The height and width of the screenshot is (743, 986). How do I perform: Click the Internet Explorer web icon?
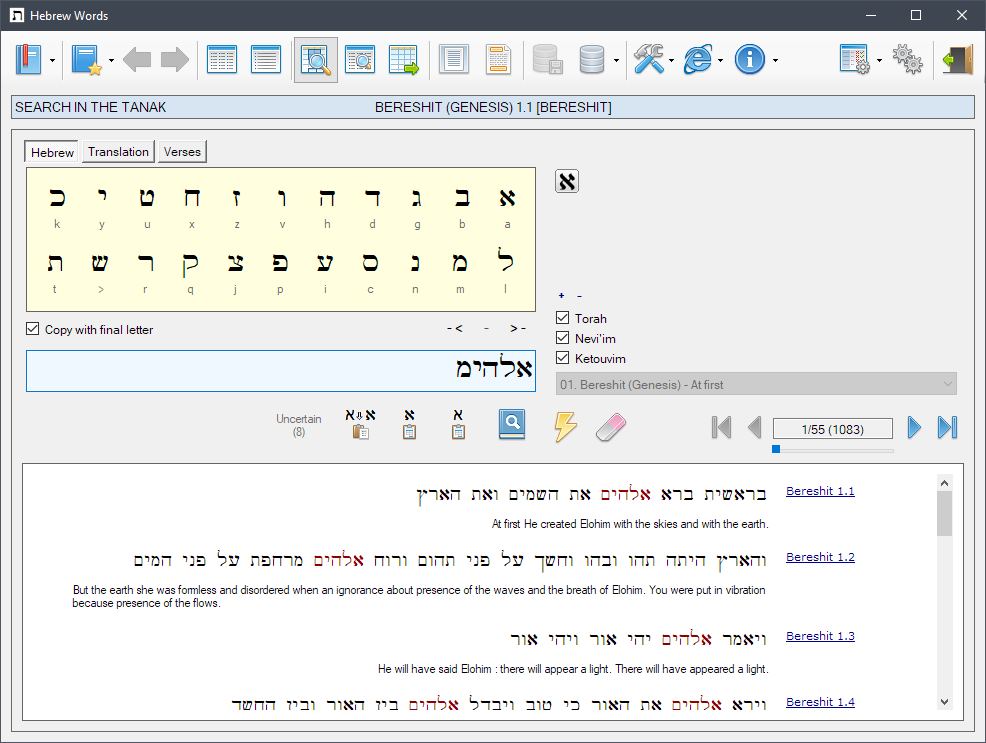tap(699, 60)
